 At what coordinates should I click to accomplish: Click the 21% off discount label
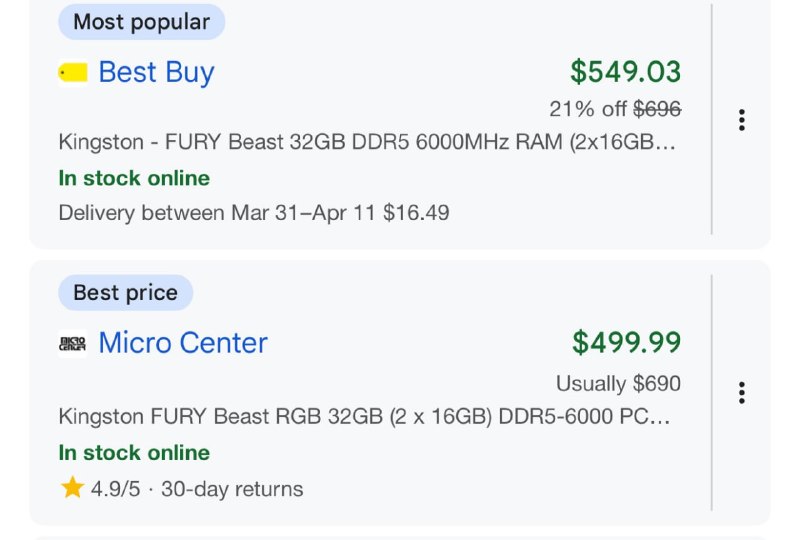[587, 109]
